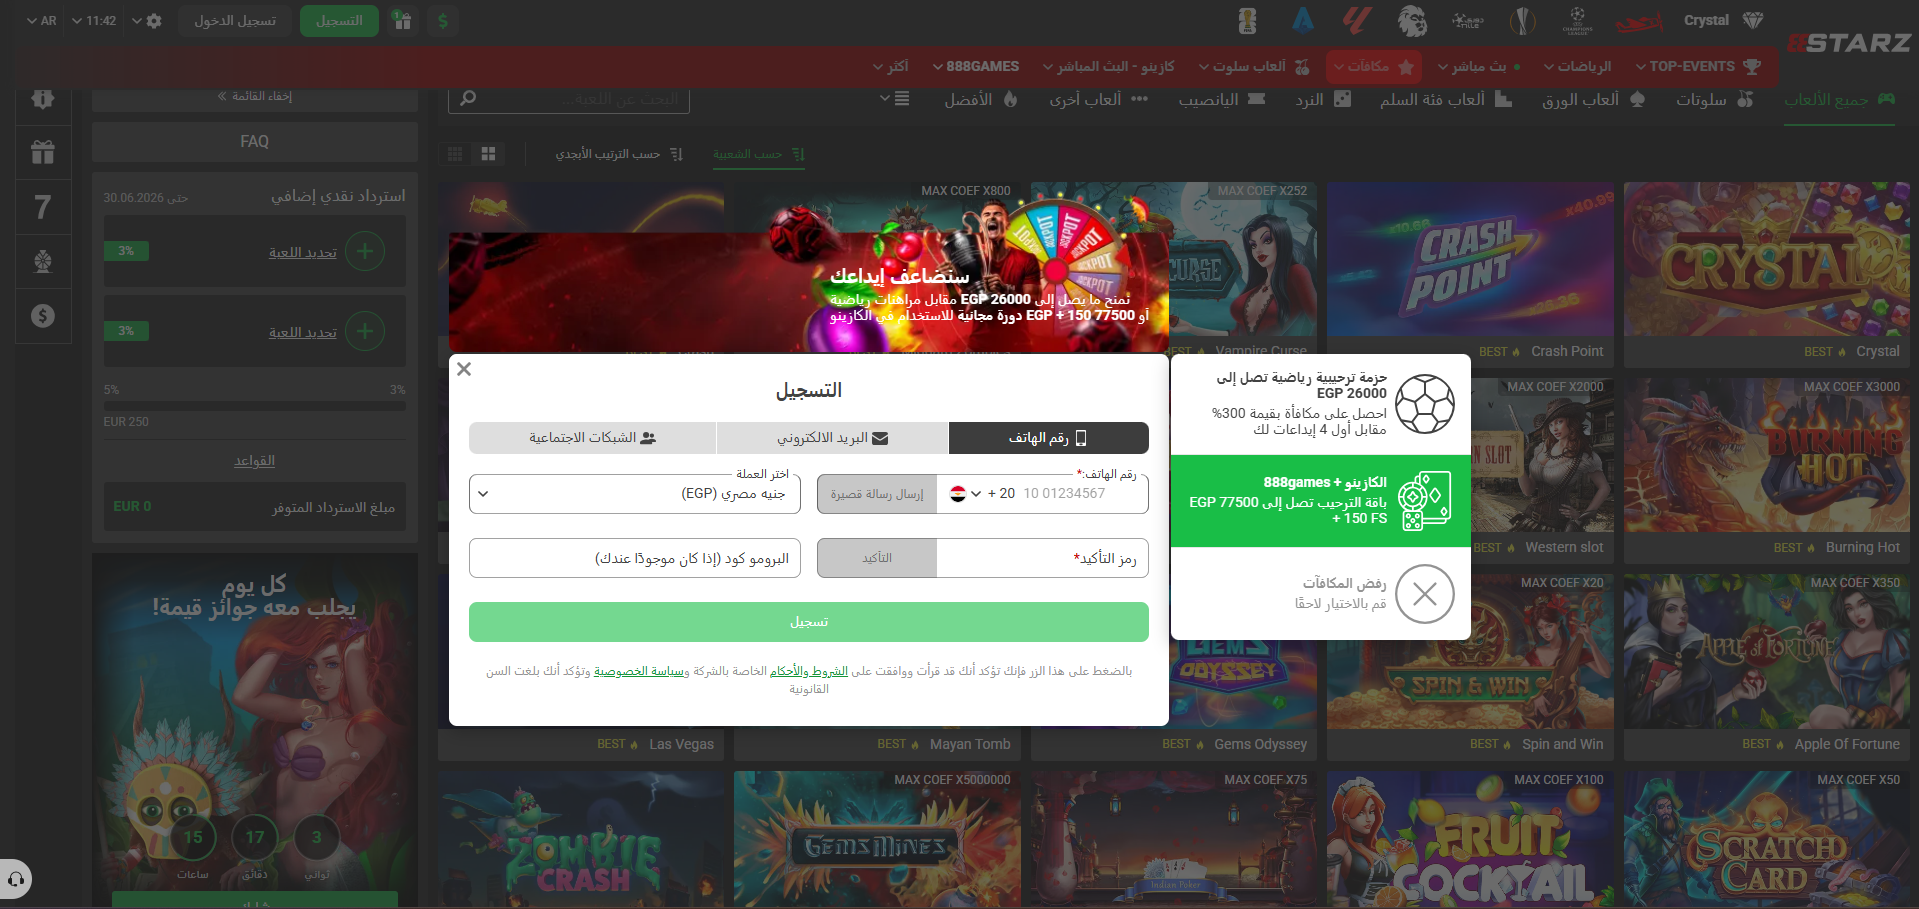Open the 11:42 time zone dropdown
1919x909 pixels.
click(x=95, y=21)
